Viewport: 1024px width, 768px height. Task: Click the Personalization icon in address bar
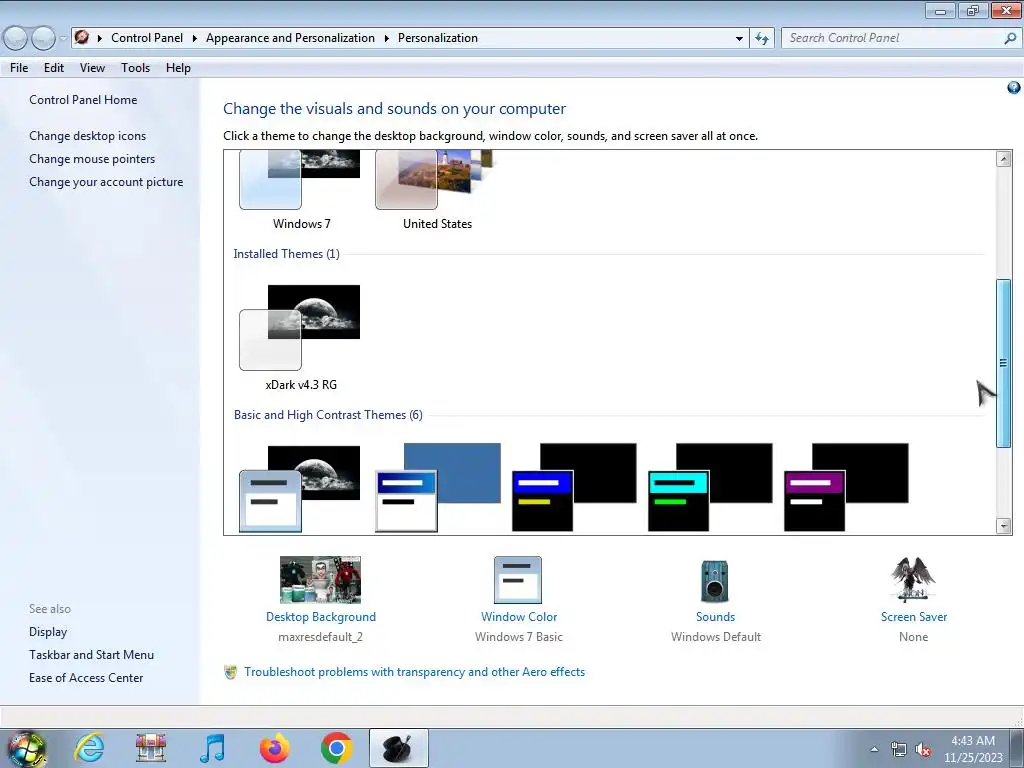(x=82, y=37)
